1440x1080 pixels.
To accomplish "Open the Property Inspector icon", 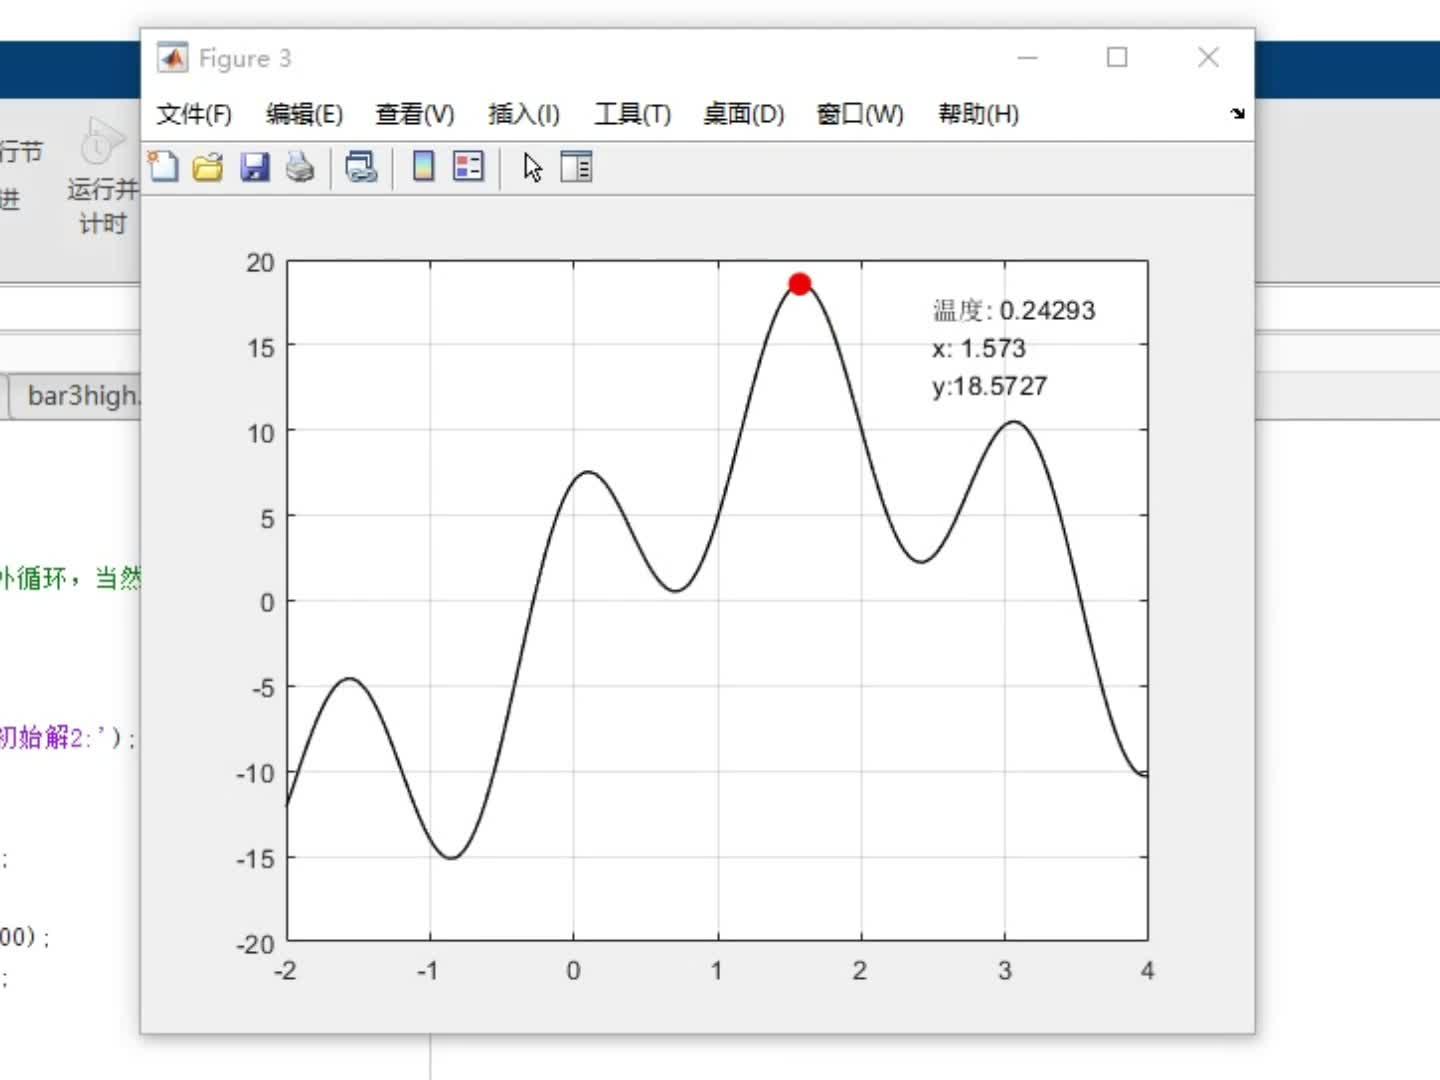I will click(x=576, y=167).
